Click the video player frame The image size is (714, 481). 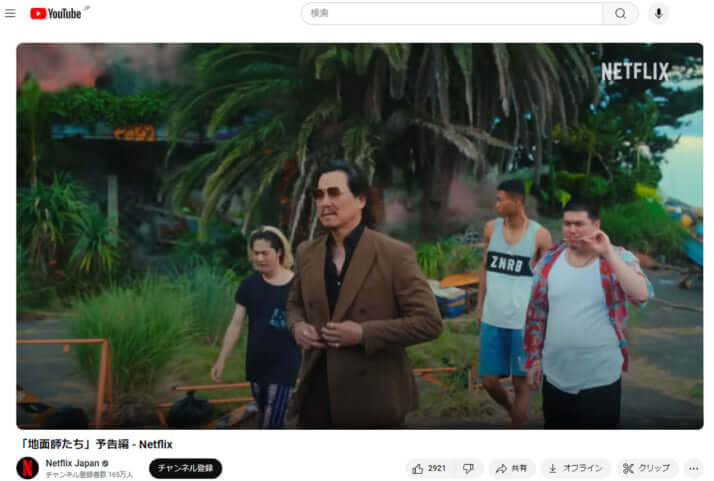click(360, 236)
